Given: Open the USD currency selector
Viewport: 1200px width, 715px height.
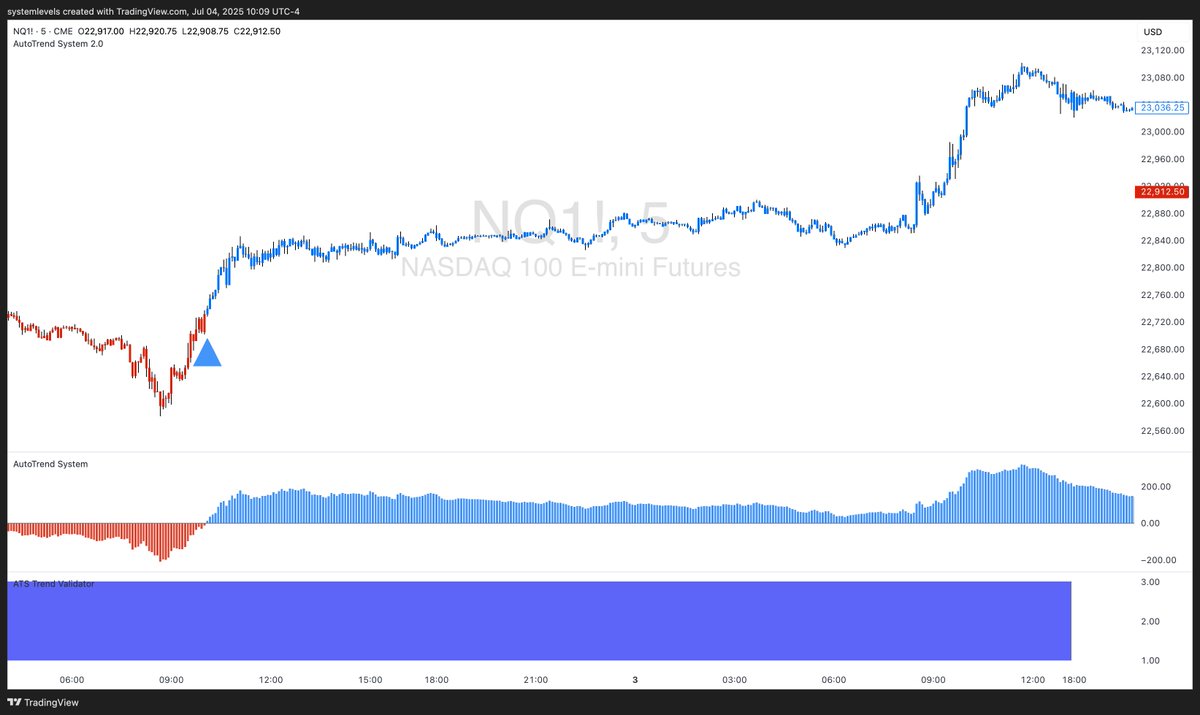Looking at the screenshot, I should pyautogui.click(x=1152, y=31).
